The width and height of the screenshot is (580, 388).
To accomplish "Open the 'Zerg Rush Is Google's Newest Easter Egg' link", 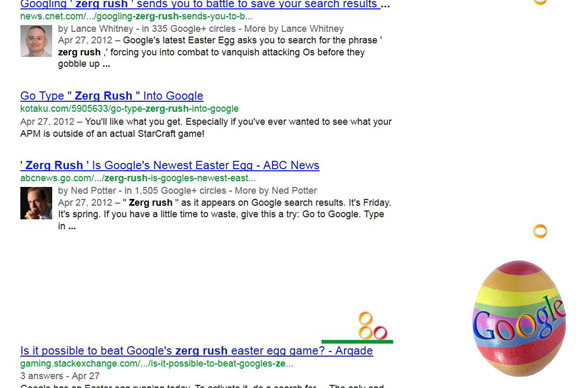I will click(170, 165).
